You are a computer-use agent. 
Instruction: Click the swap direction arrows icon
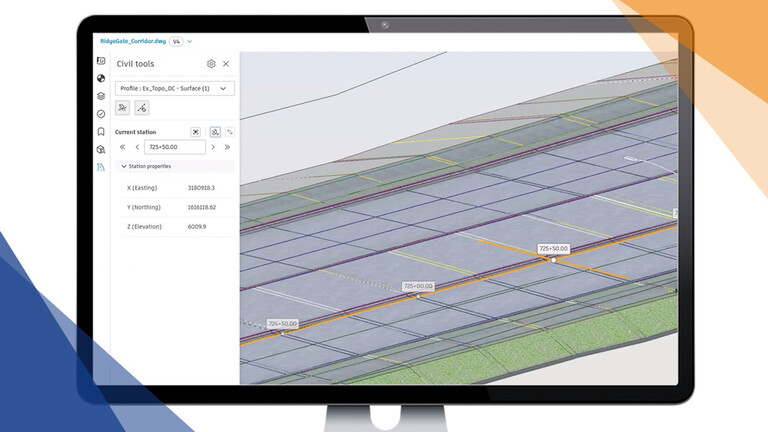point(230,132)
